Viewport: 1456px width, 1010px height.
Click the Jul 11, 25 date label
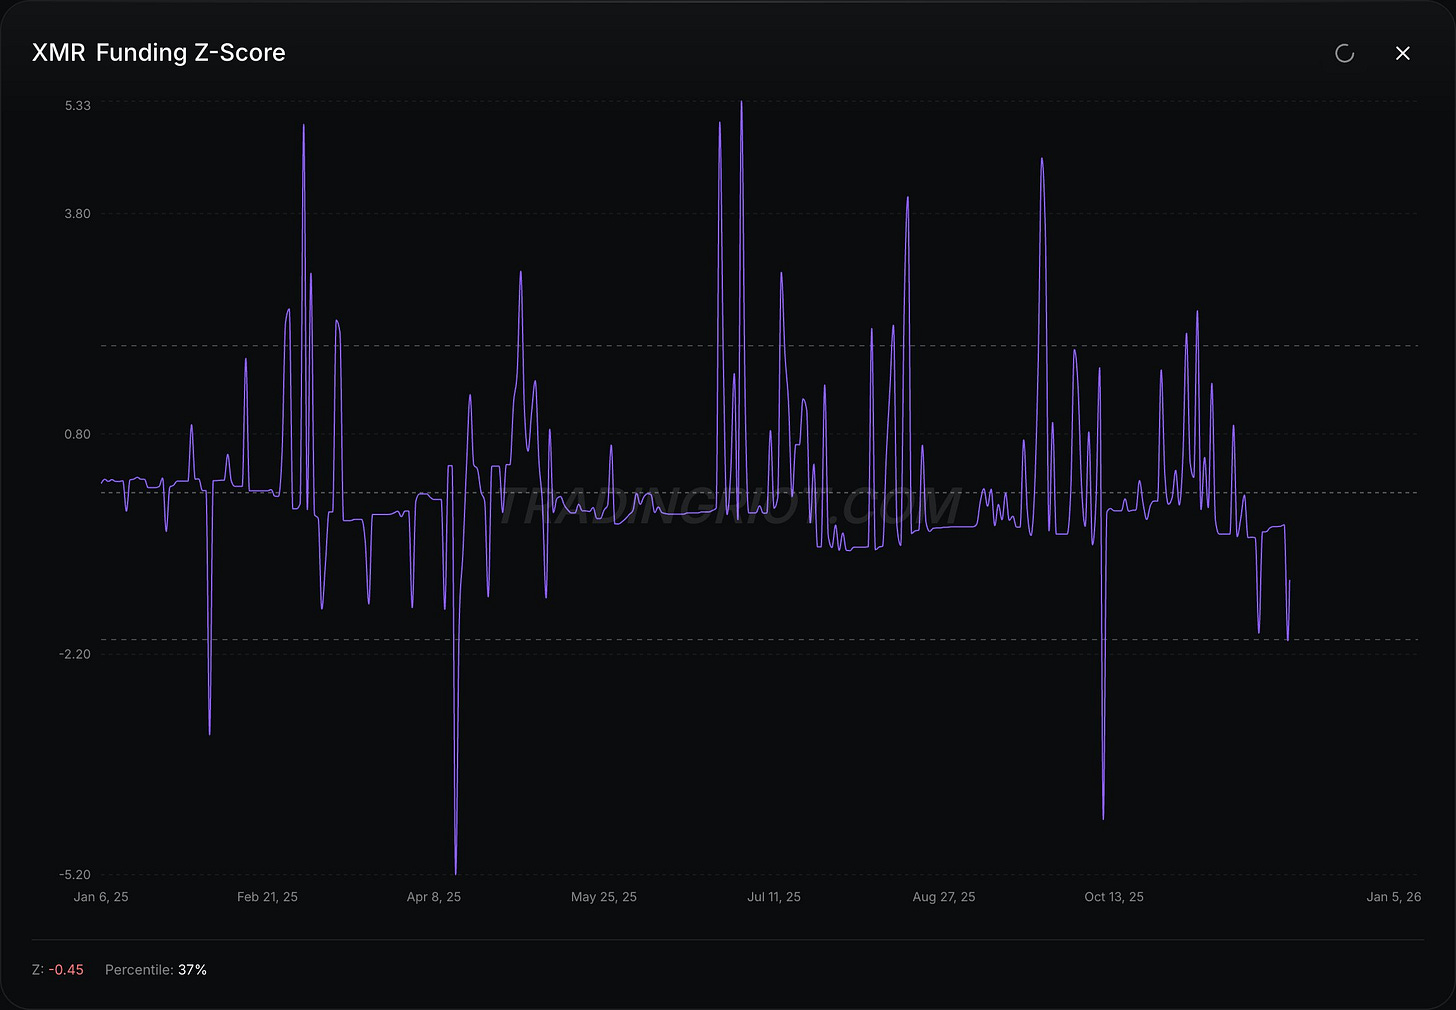pyautogui.click(x=774, y=897)
